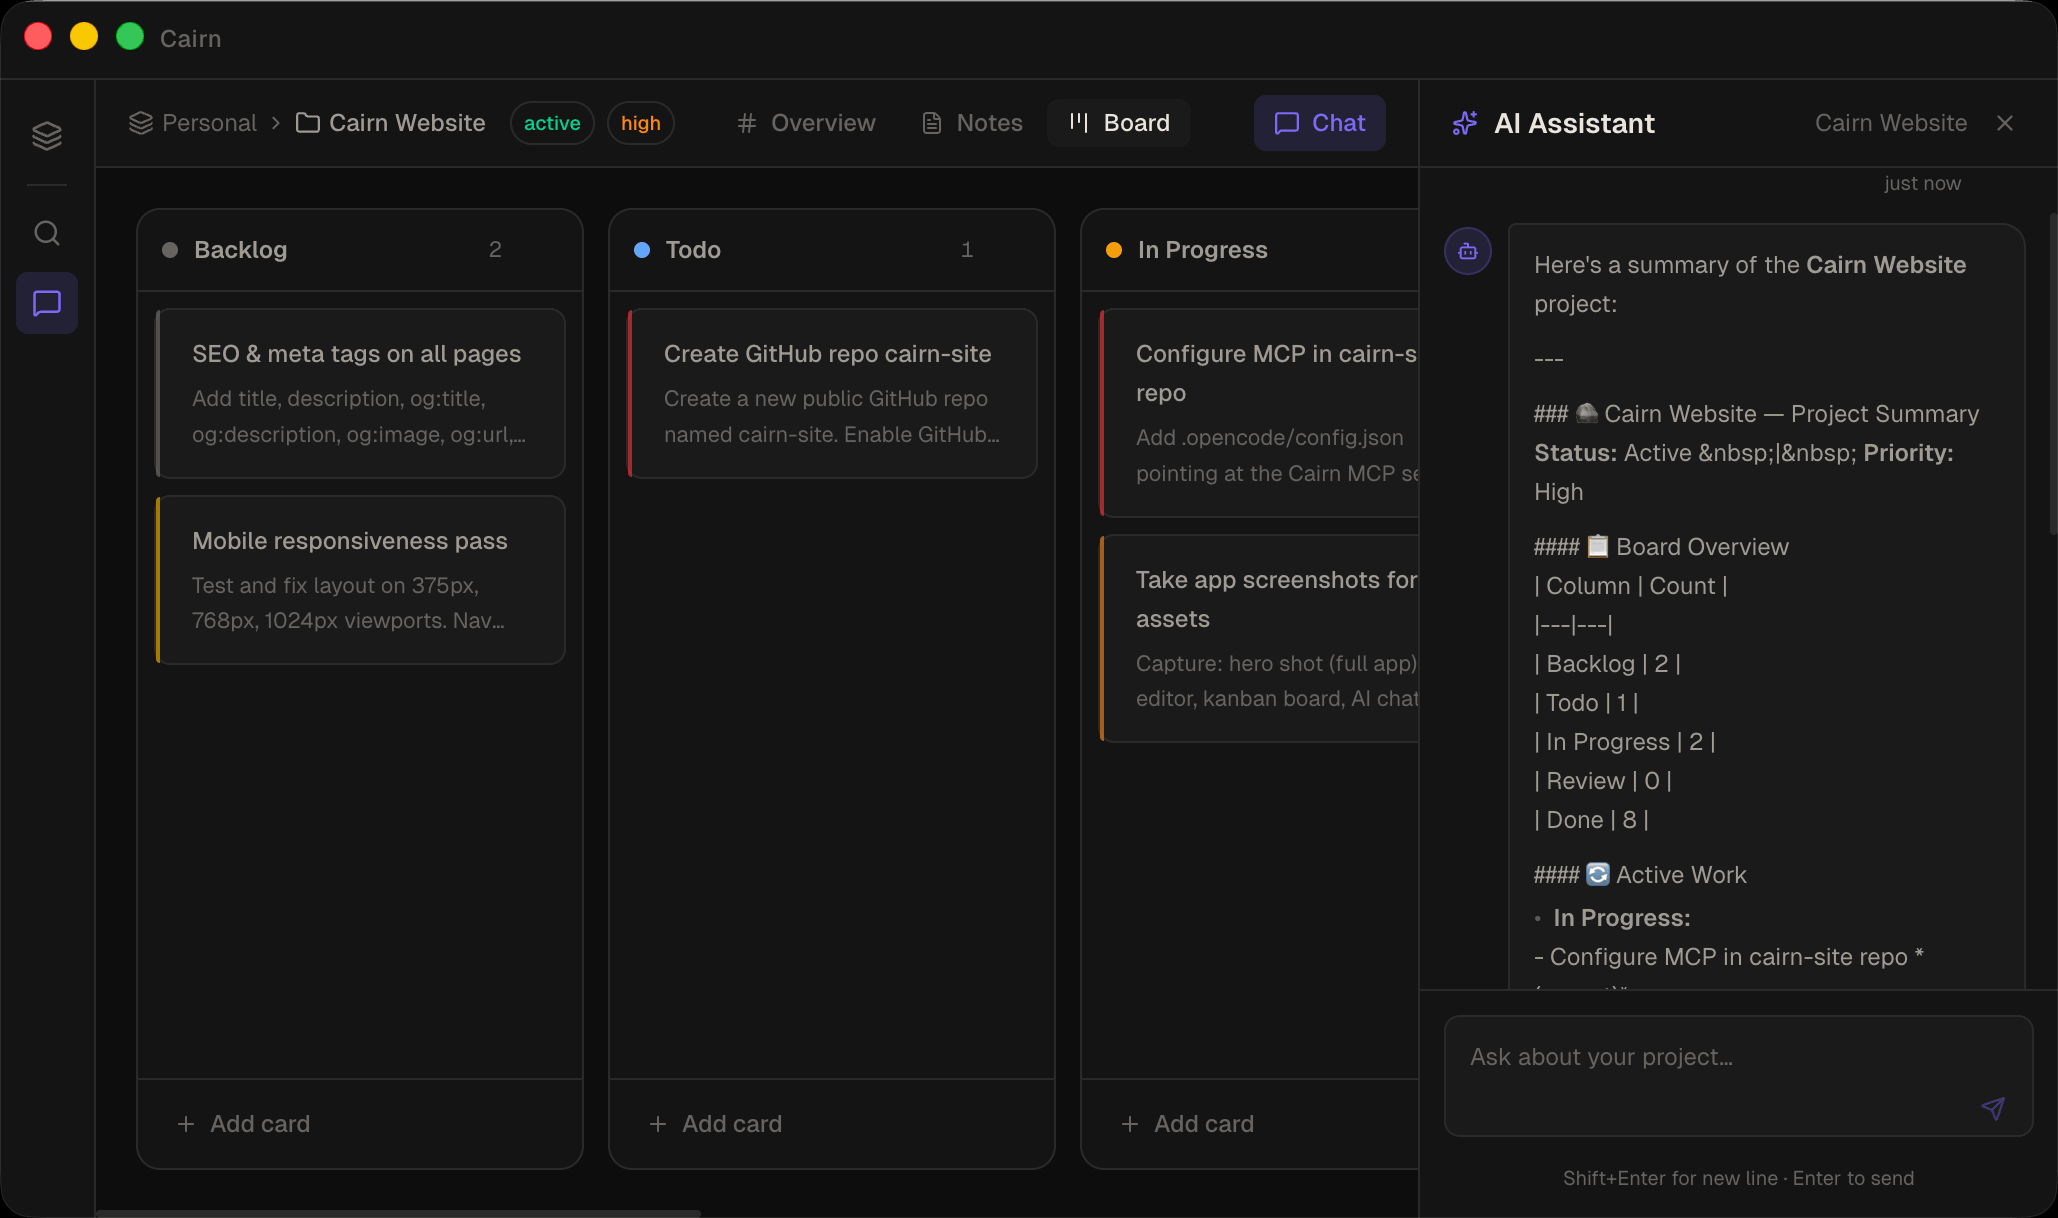Click the gray Backlog status dot

click(170, 250)
